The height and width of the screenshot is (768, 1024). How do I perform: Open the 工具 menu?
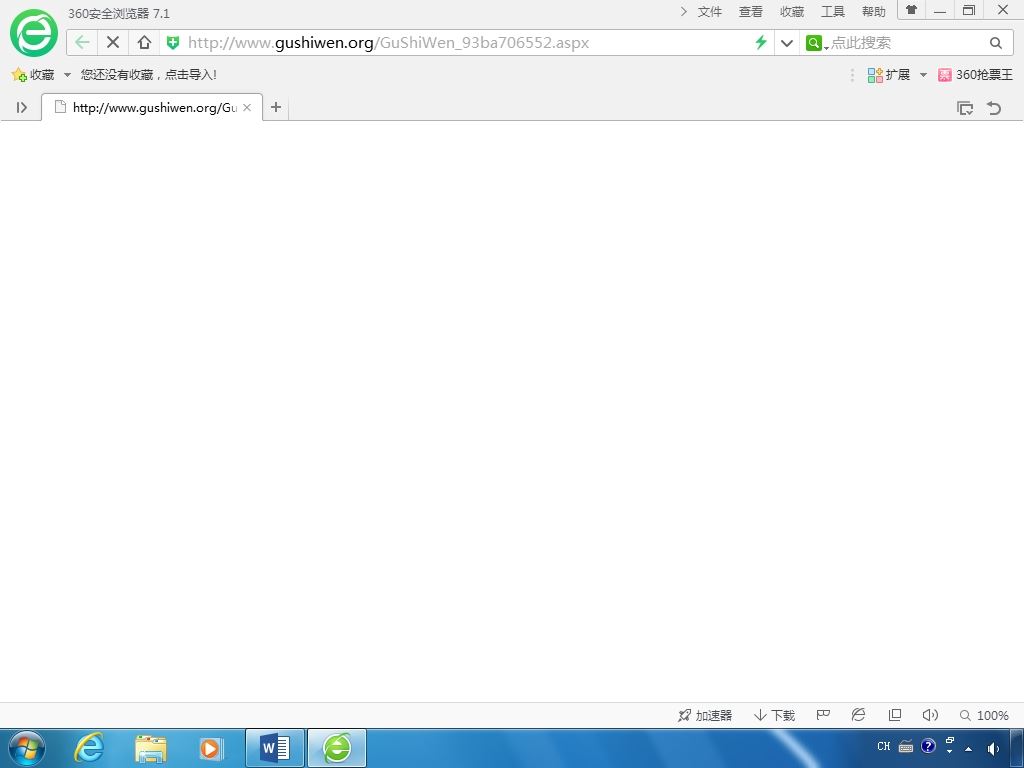833,12
